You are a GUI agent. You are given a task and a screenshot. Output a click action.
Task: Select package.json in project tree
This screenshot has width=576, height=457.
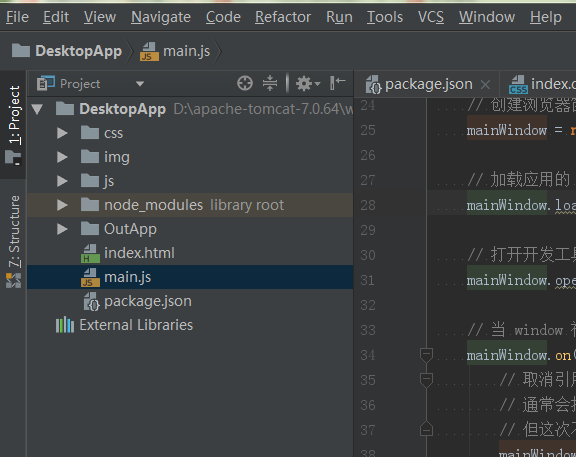tap(190, 301)
